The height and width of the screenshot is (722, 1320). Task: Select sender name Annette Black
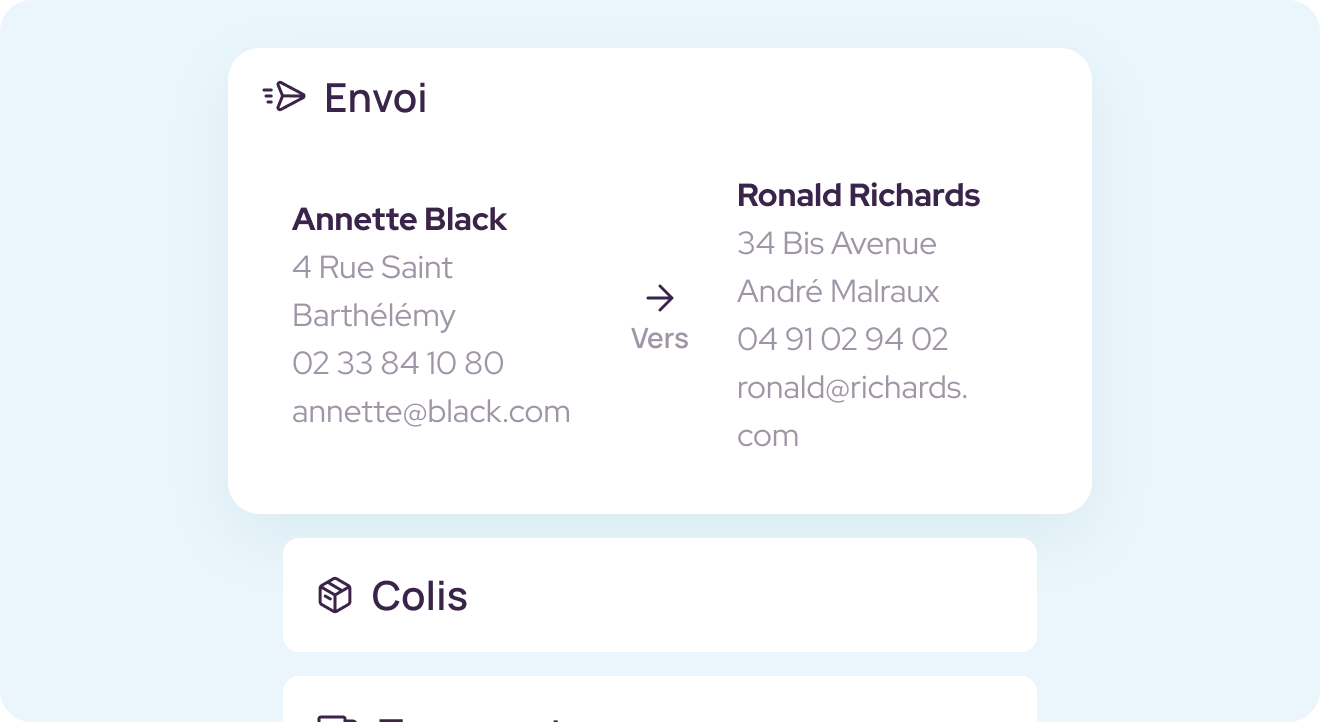point(399,219)
